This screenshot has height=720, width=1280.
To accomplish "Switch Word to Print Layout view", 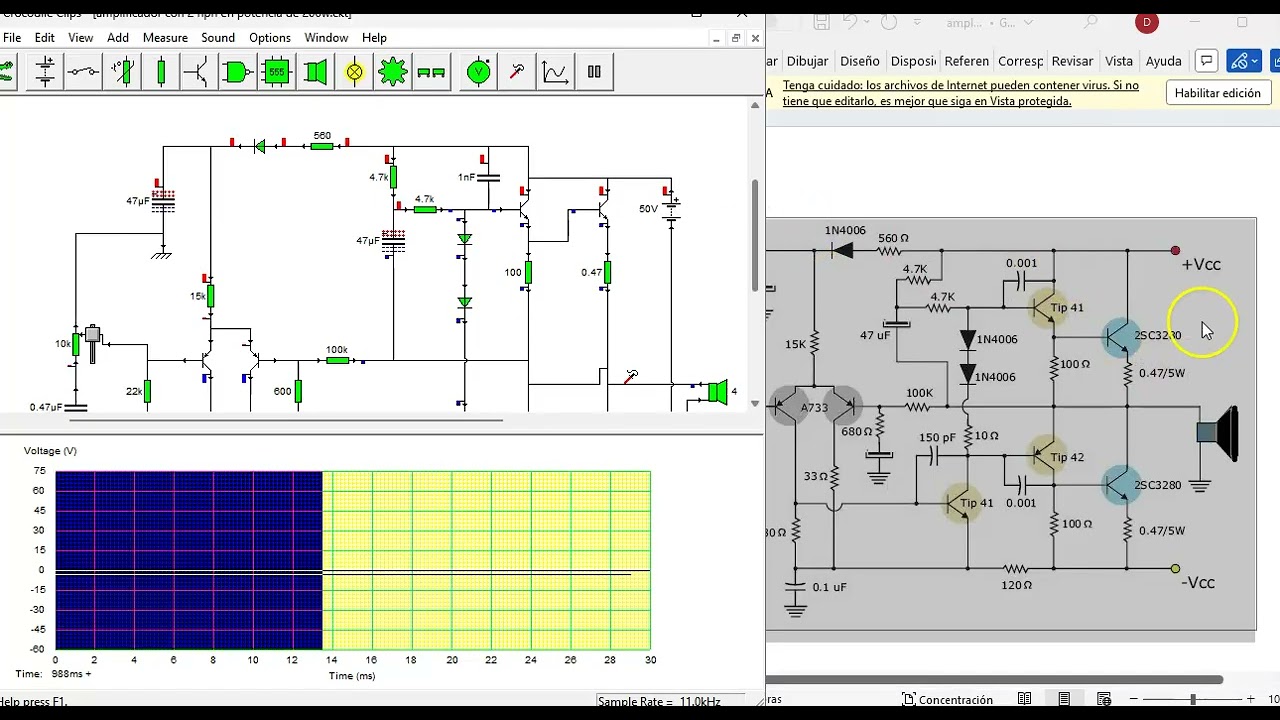I will tap(1064, 699).
